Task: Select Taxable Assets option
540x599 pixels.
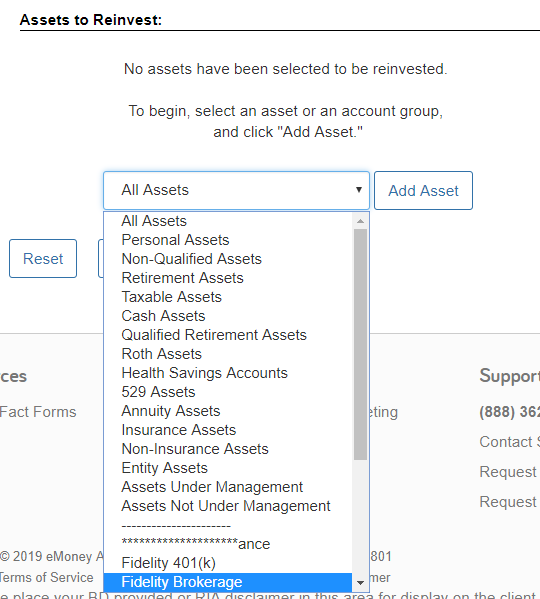Action: [228, 297]
